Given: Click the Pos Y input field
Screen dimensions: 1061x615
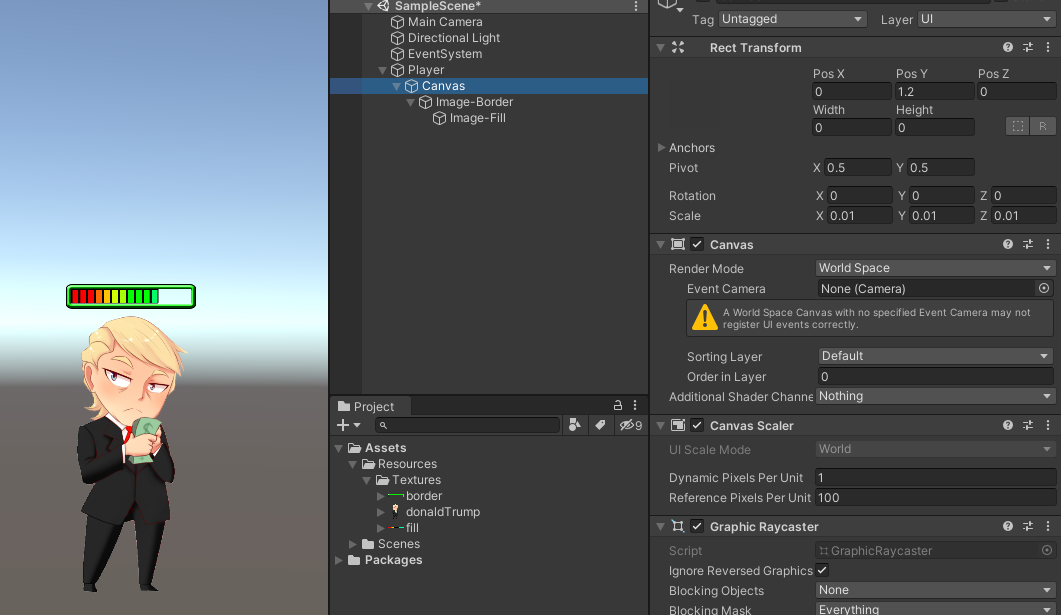Looking at the screenshot, I should click(934, 91).
